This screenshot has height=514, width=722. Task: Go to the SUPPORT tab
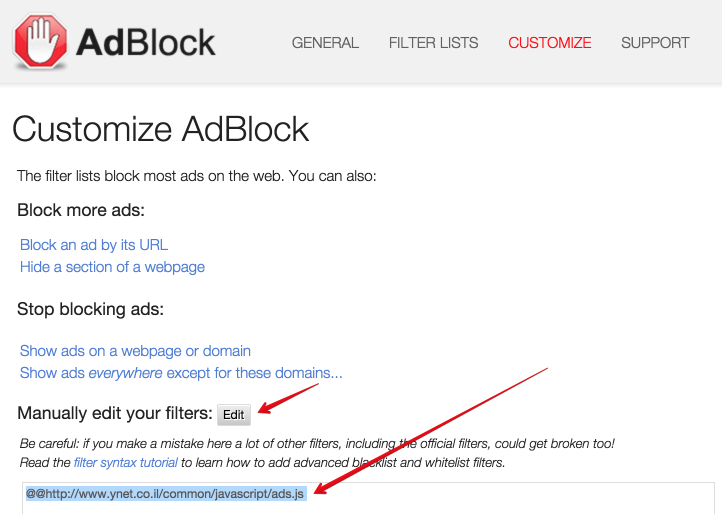click(x=655, y=43)
